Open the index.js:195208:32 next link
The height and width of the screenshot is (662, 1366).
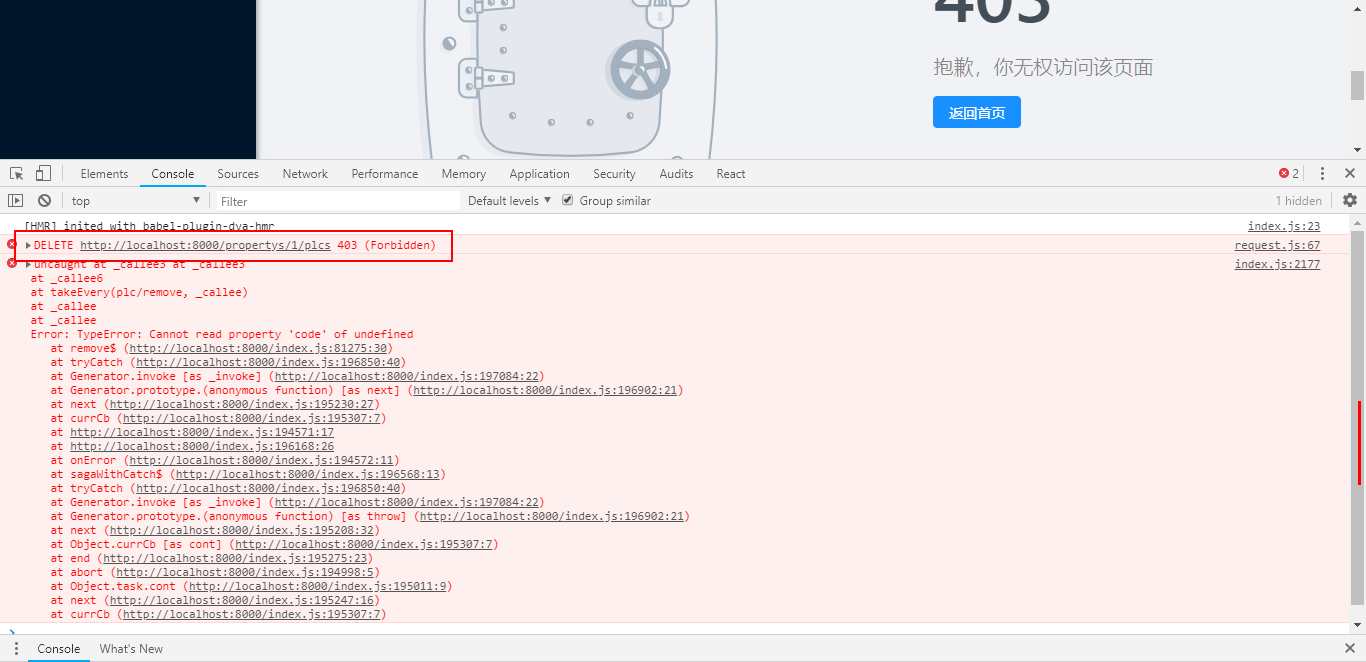243,530
